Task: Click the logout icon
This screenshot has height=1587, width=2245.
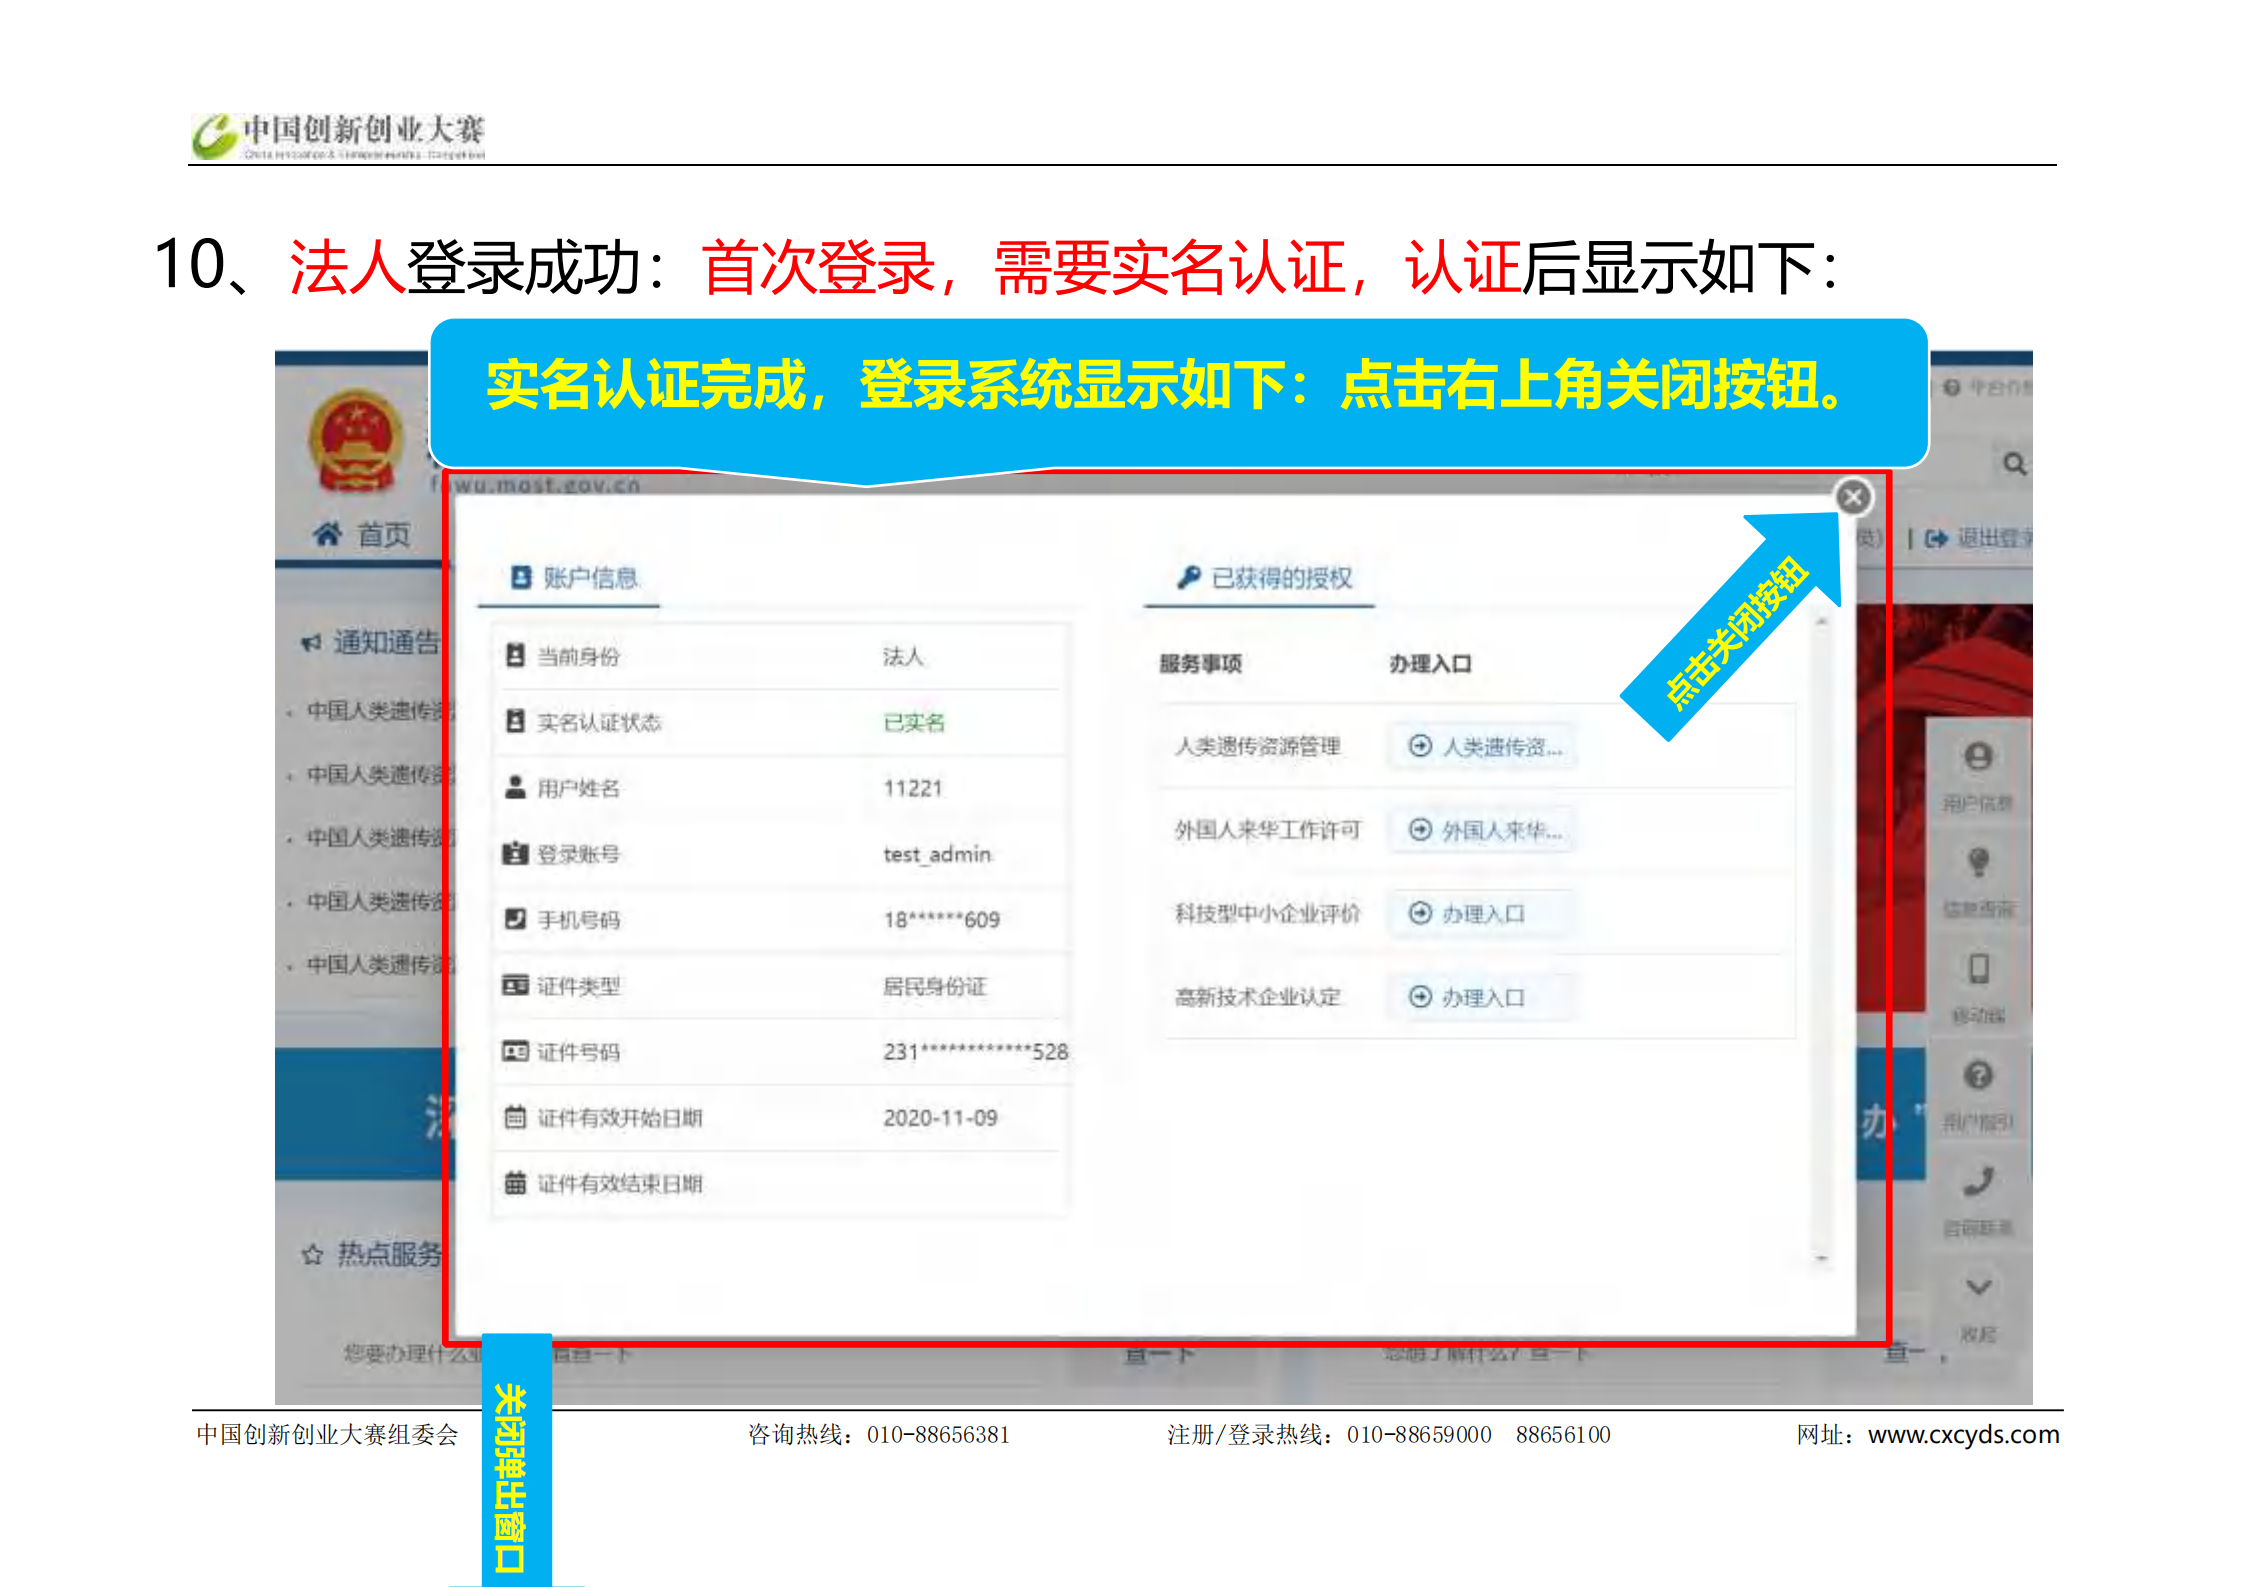Action: [1936, 538]
